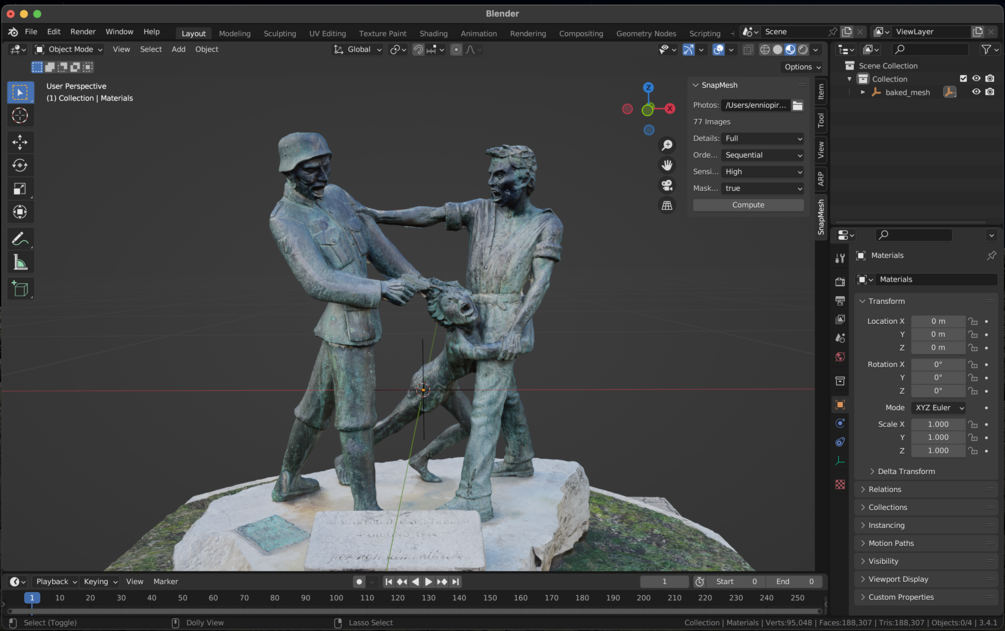Open the Object Mode dropdown

(x=69, y=49)
